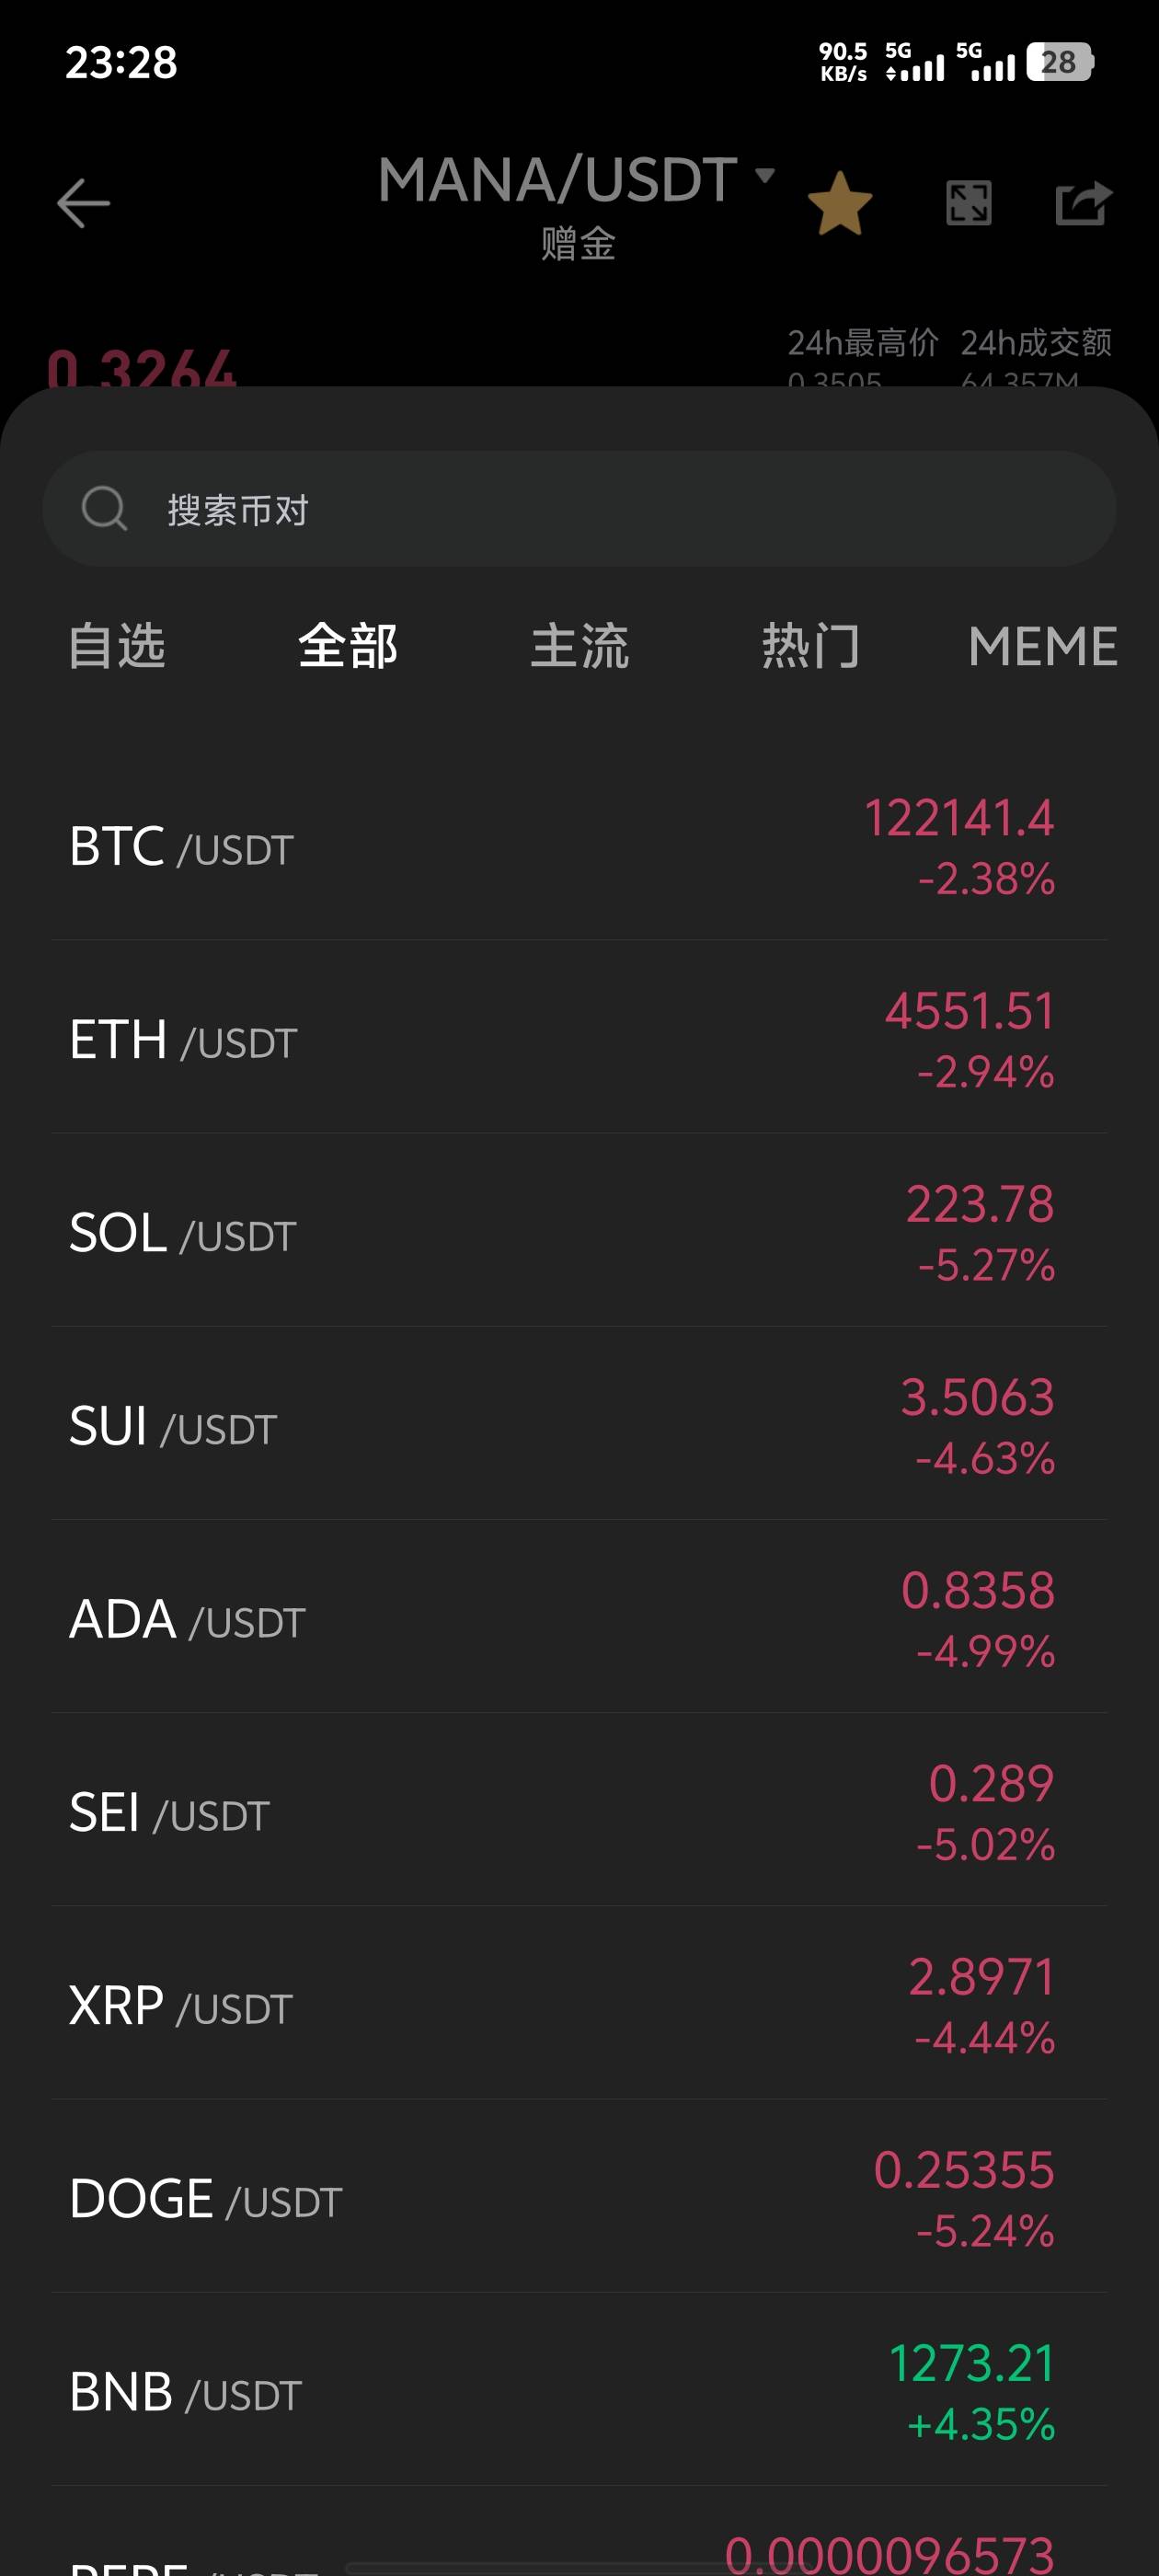Image resolution: width=1159 pixels, height=2576 pixels.
Task: Focus the 搜索币对 search field
Action: [600, 509]
